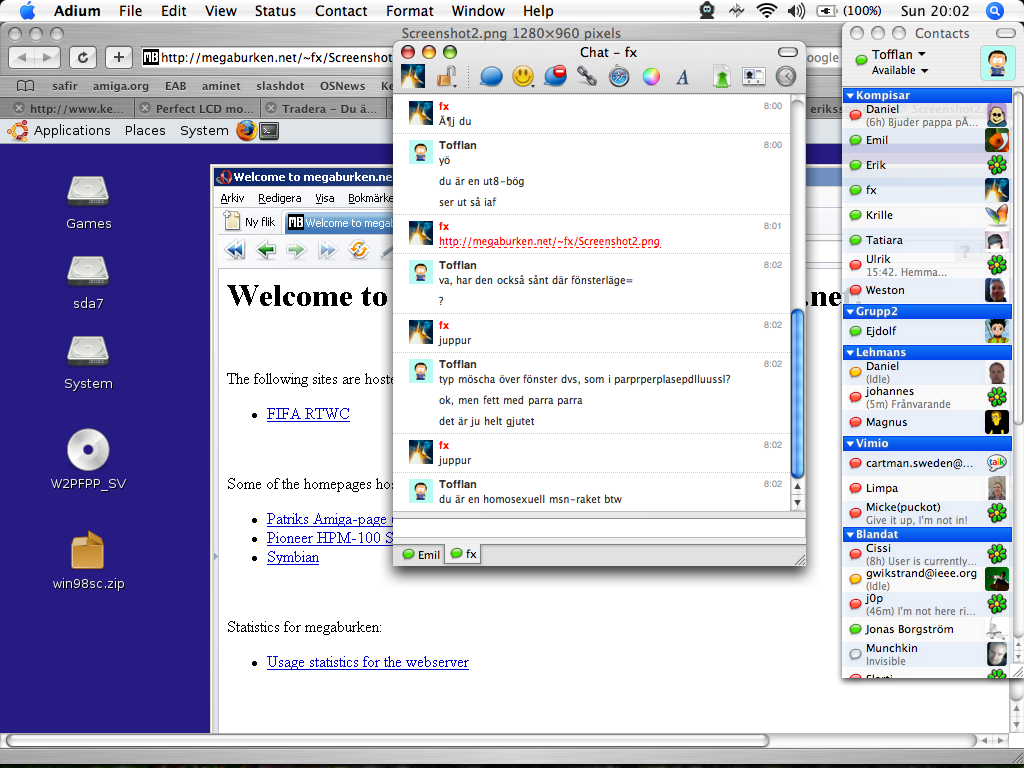This screenshot has height=768, width=1024.
Task: Click the Wi-Fi icon in the menu bar
Action: coord(766,11)
